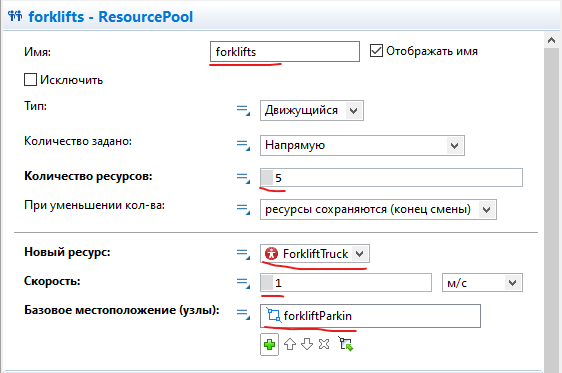Click the select node from graphical editor icon

click(x=346, y=344)
